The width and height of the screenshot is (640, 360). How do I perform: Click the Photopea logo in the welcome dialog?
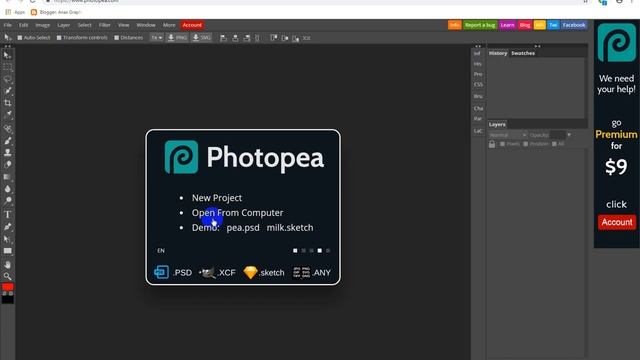181,157
